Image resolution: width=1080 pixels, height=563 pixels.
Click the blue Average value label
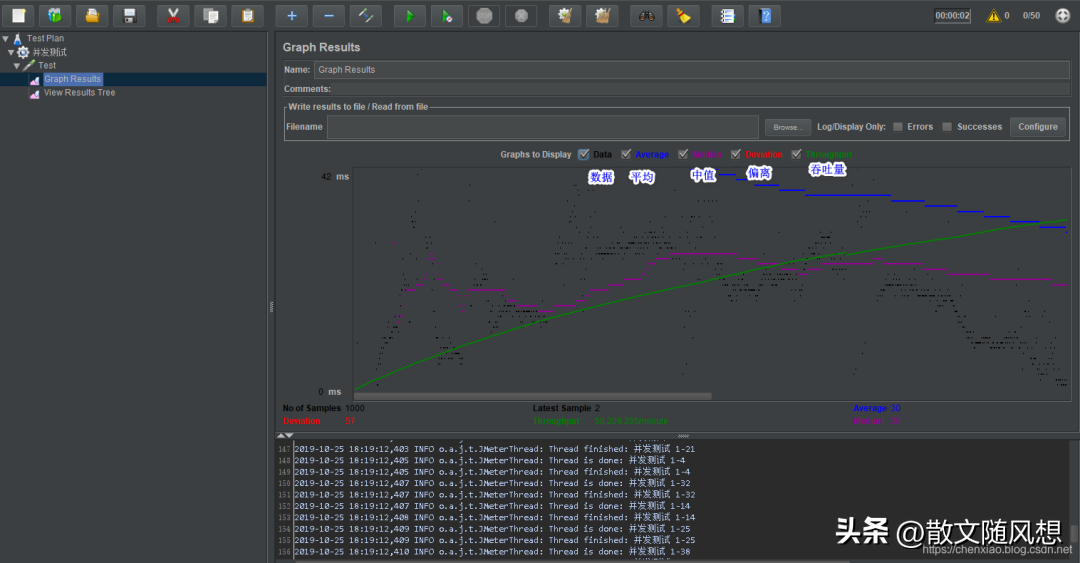pyautogui.click(x=877, y=408)
